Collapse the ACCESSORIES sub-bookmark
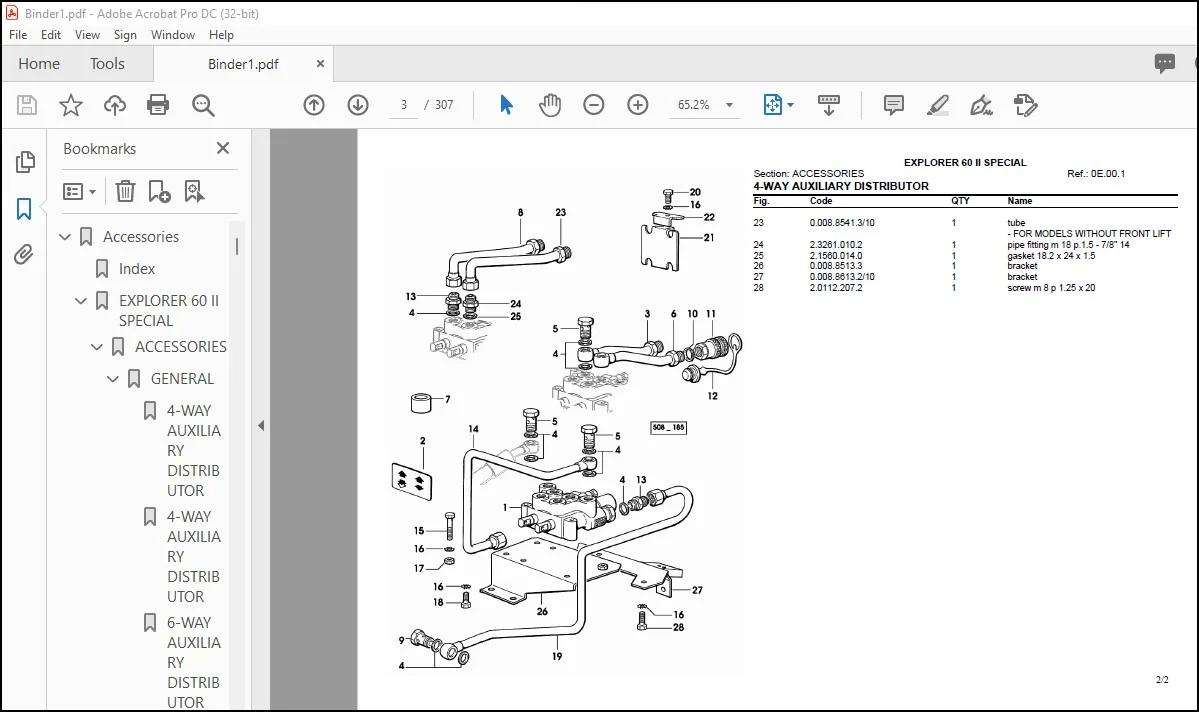 click(96, 347)
